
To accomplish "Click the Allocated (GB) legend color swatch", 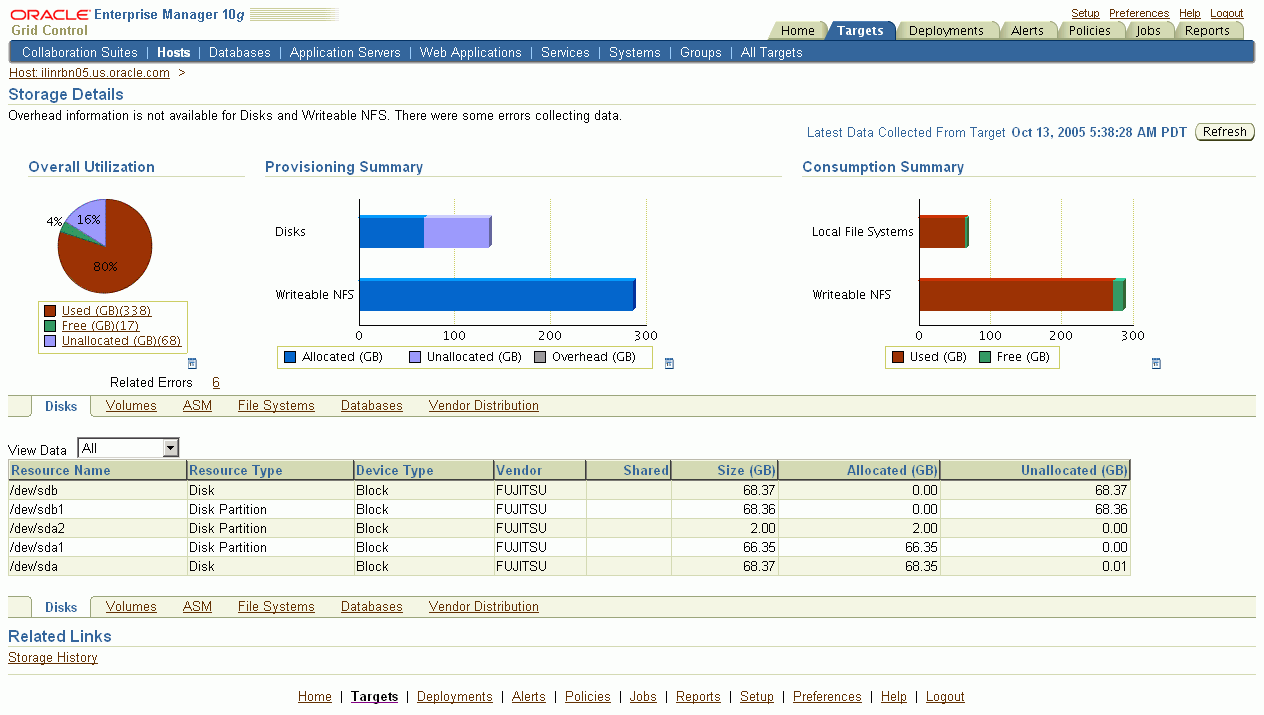I will click(x=289, y=356).
